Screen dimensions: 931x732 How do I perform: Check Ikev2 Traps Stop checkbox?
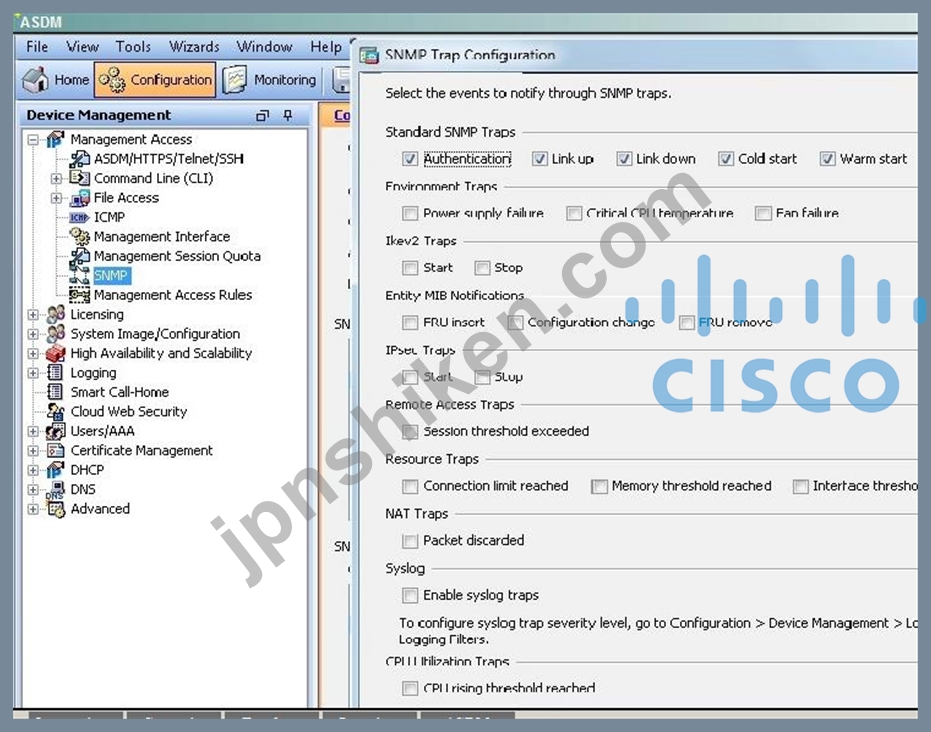(x=482, y=268)
